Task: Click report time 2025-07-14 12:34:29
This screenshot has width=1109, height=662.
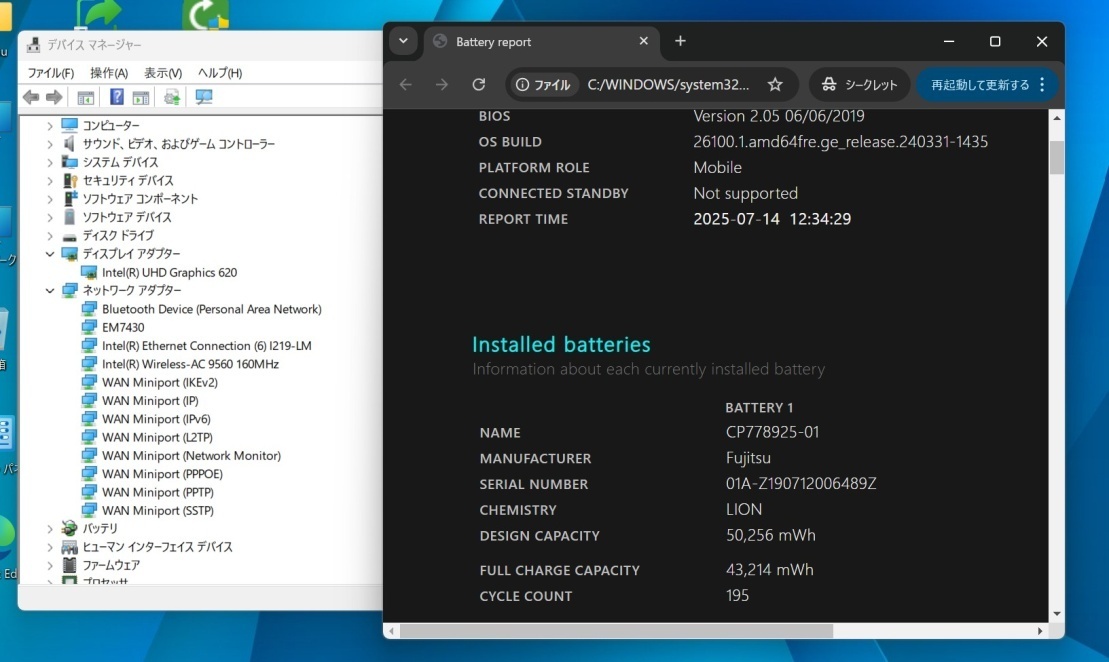Action: click(x=772, y=219)
